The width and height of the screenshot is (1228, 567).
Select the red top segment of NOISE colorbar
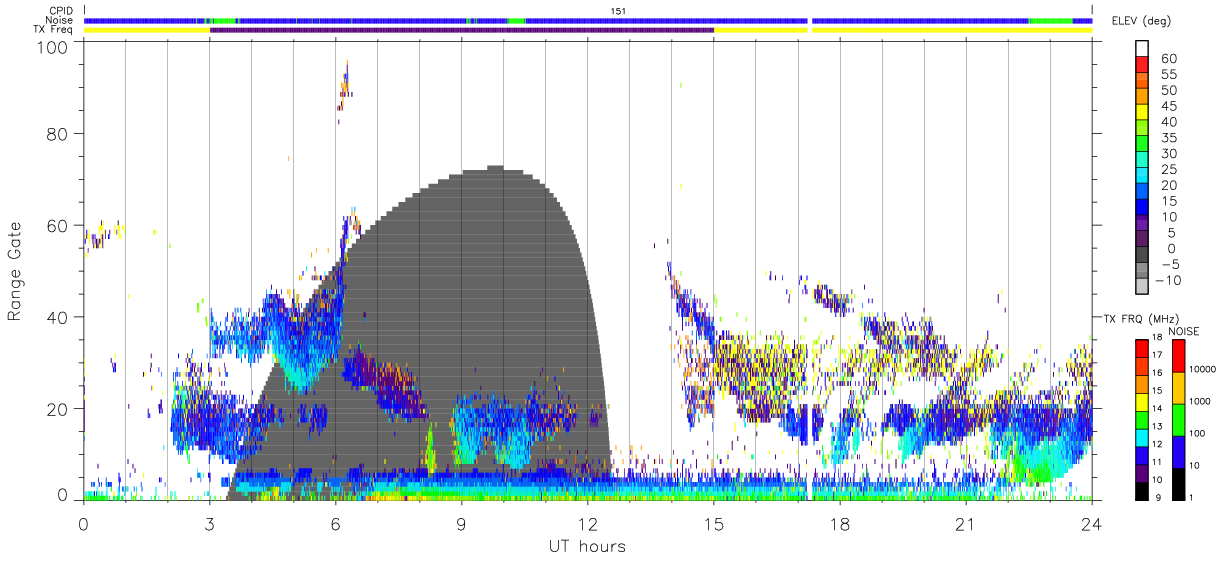pos(1177,356)
